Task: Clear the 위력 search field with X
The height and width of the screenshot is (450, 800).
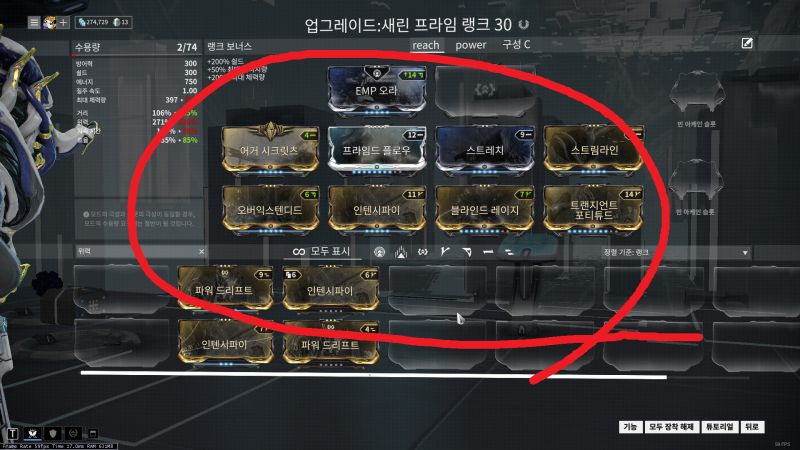Action: 202,252
